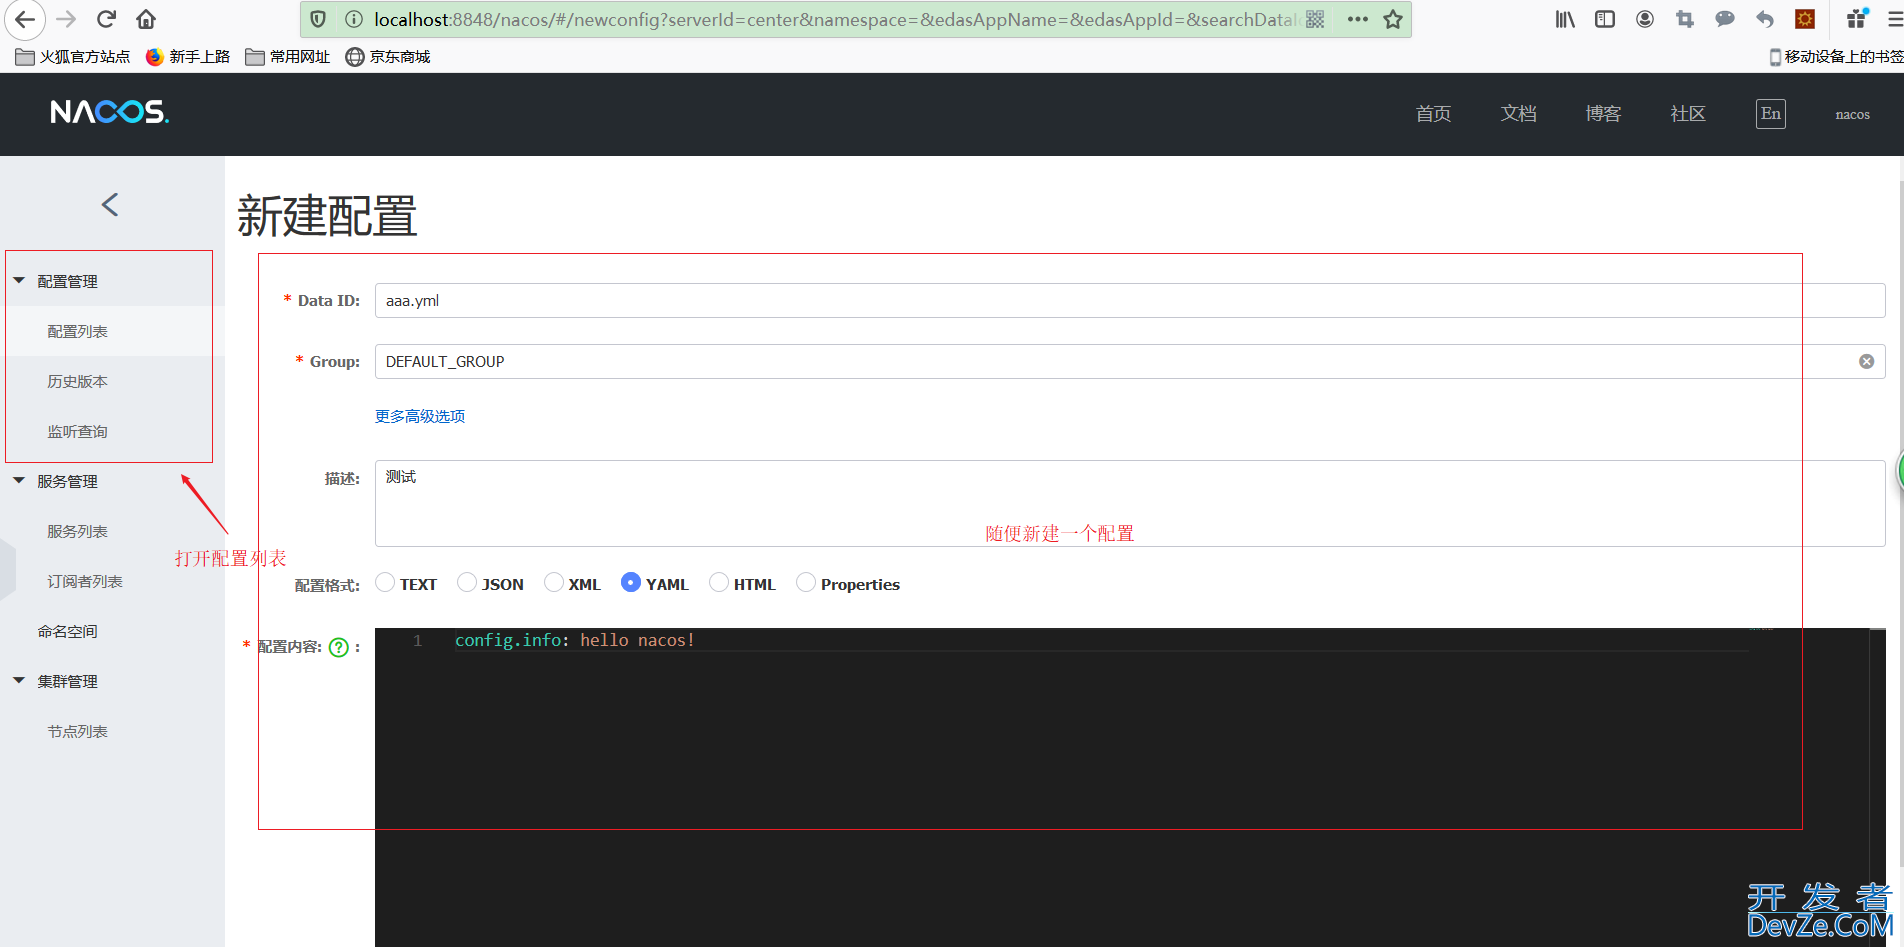Click the browser forward arrow
The height and width of the screenshot is (947, 1904).
(66, 19)
